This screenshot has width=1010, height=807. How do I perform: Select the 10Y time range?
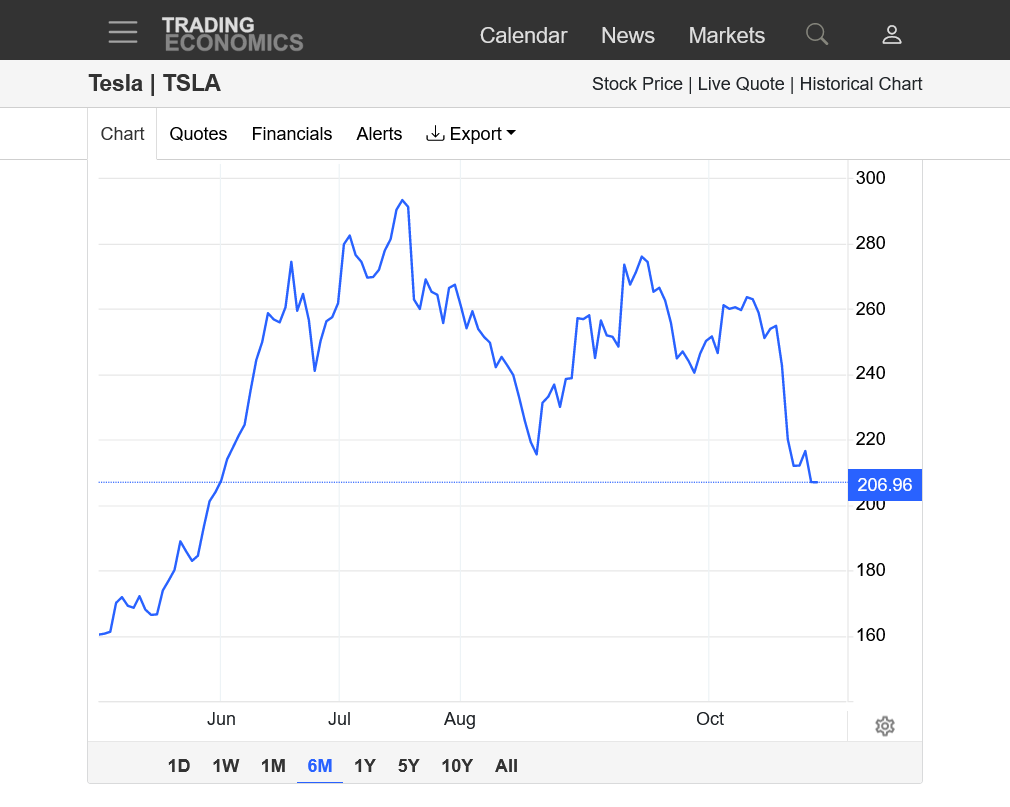(457, 766)
